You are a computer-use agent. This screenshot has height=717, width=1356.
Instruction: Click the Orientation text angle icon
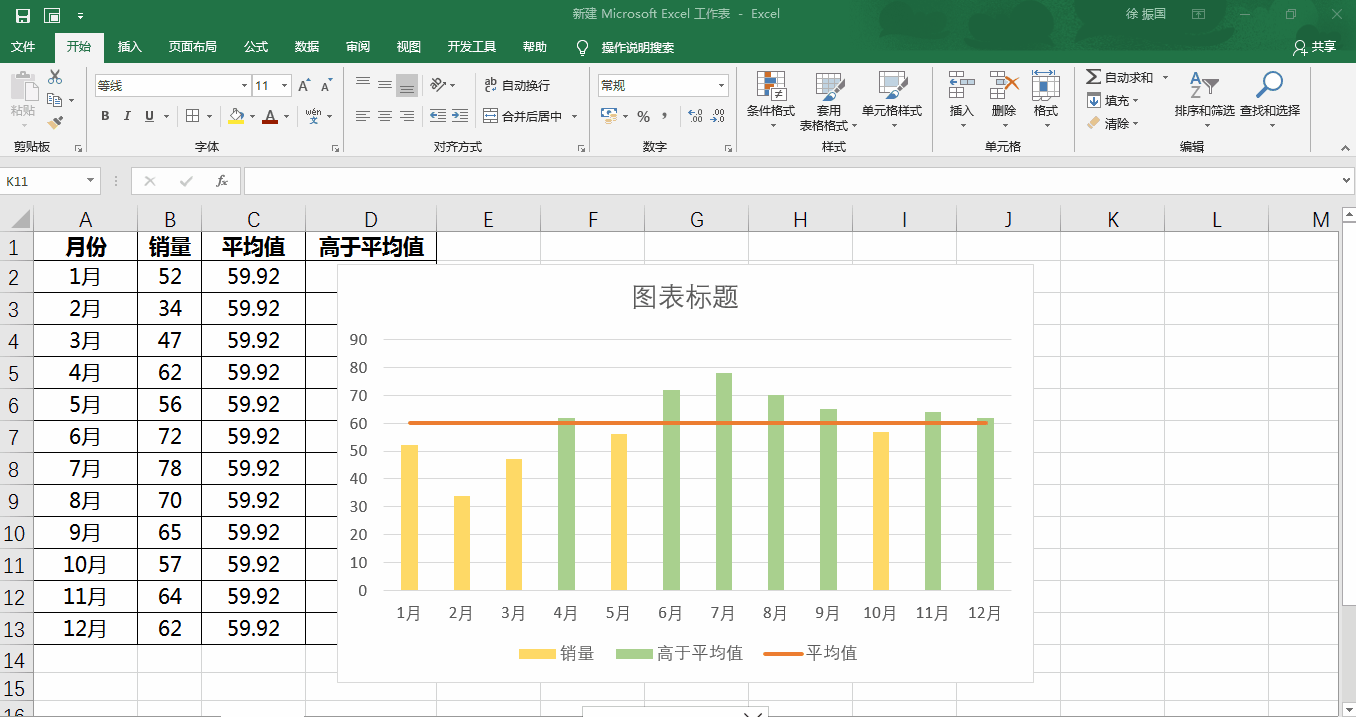[438, 85]
